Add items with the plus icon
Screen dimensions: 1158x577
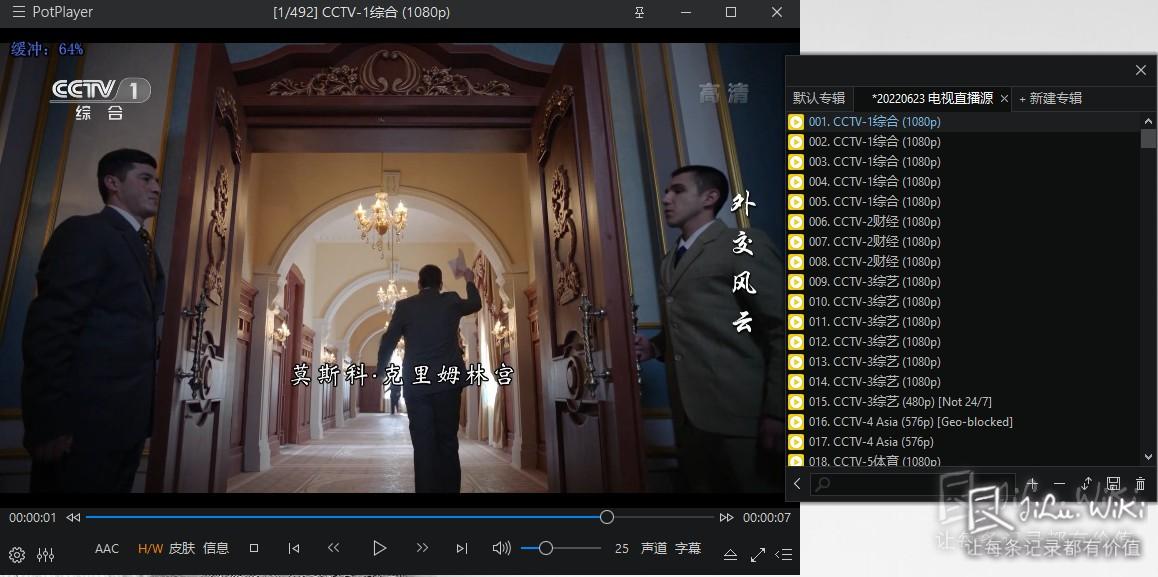click(1032, 485)
